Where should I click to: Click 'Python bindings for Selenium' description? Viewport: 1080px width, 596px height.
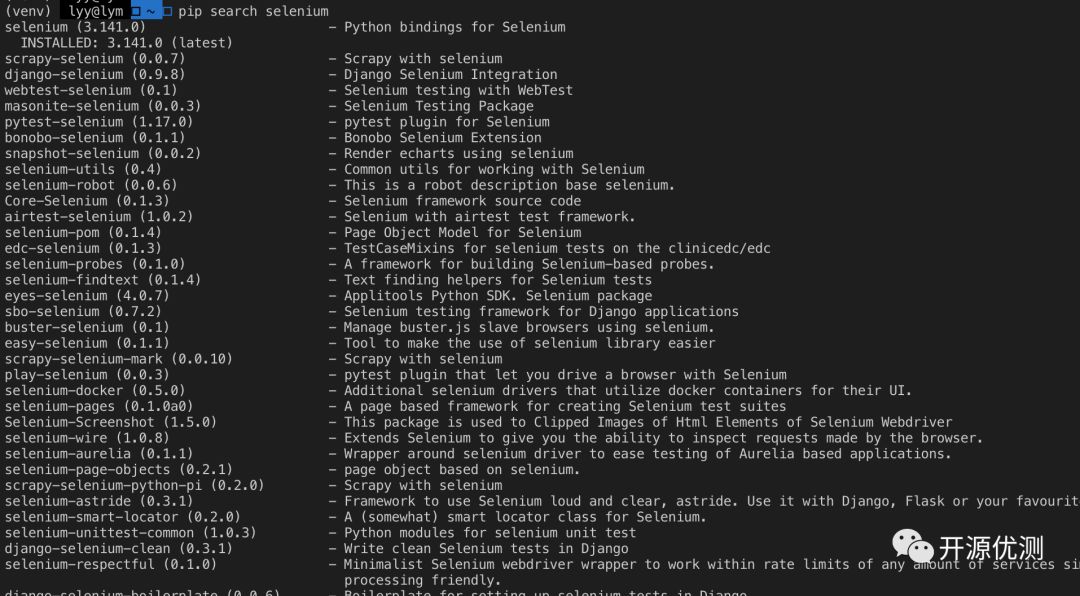click(455, 27)
